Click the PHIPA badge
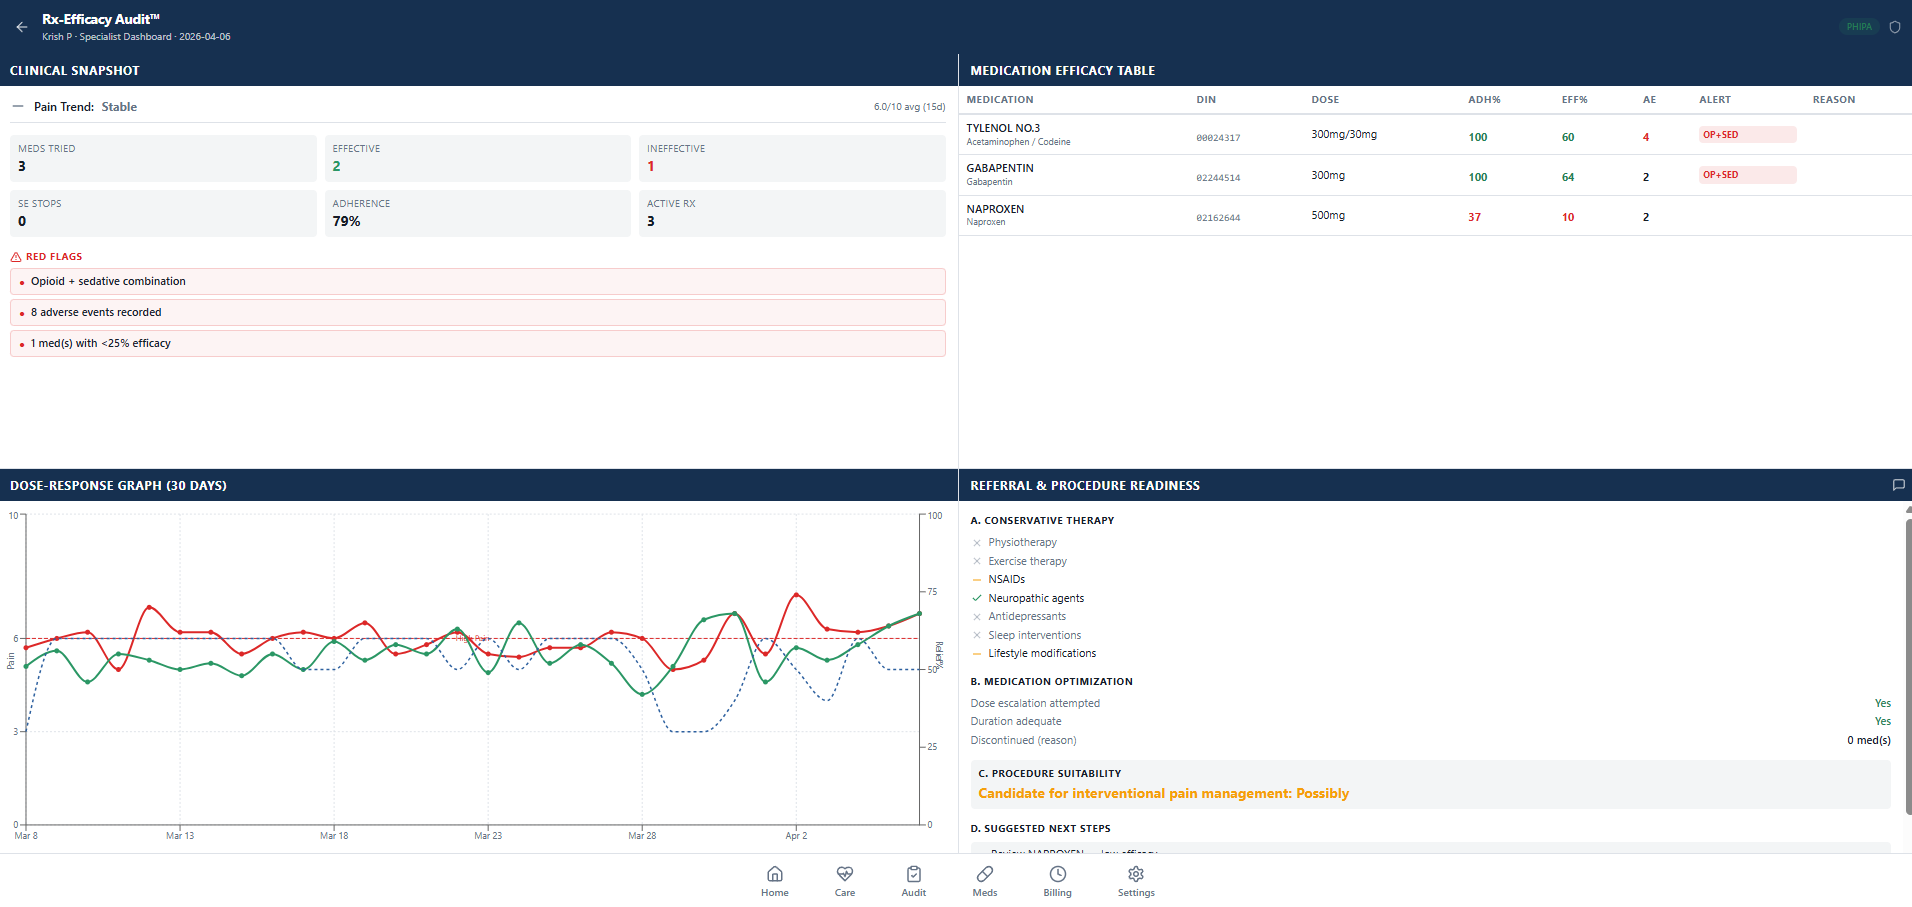Screen dimensions: 1912x907 (1859, 27)
